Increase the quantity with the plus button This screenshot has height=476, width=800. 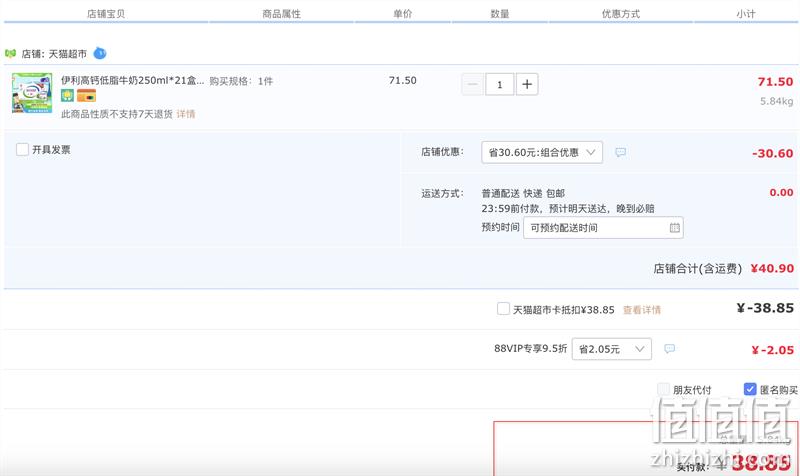click(527, 85)
